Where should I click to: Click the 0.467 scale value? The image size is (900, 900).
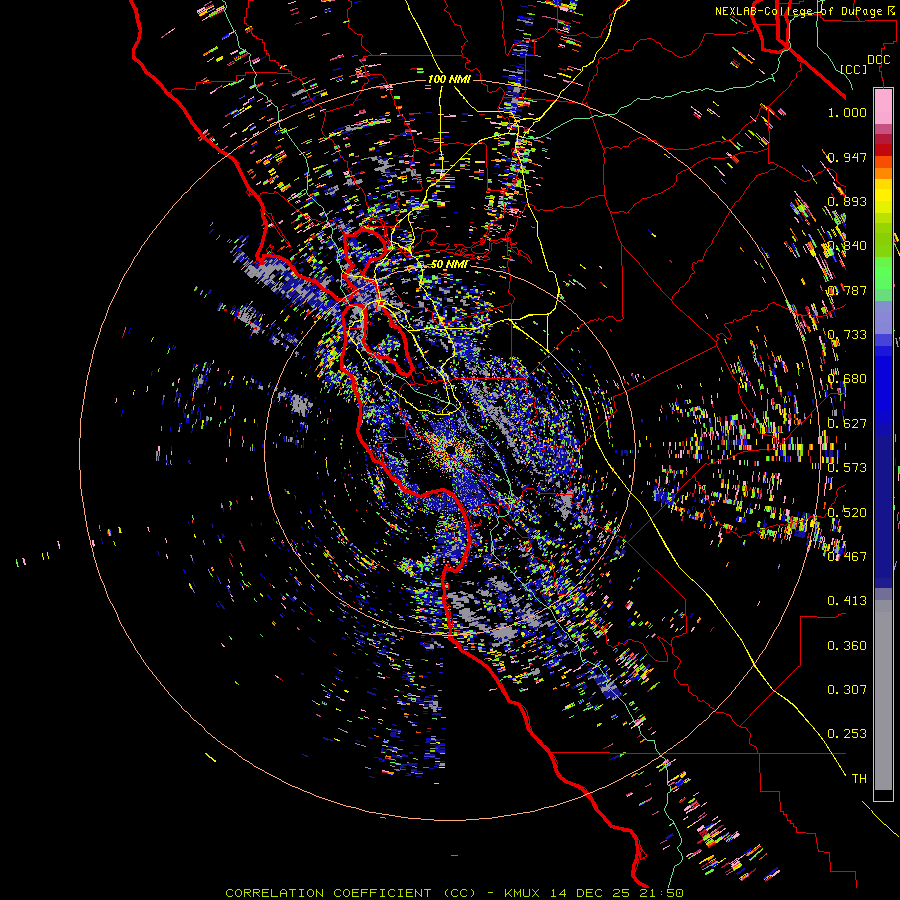coord(847,556)
